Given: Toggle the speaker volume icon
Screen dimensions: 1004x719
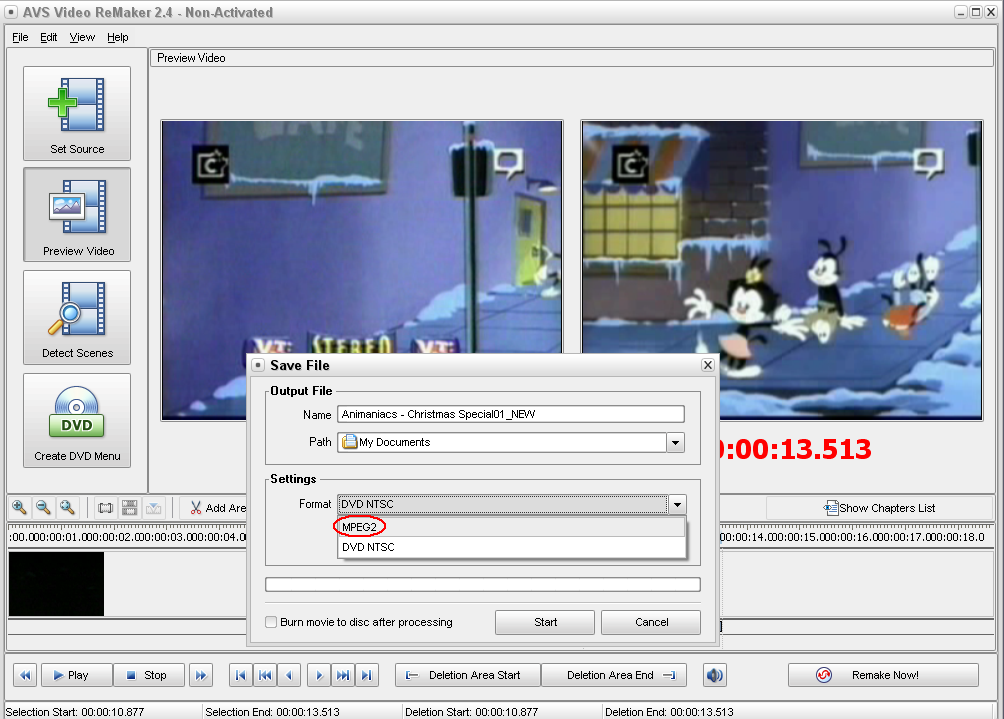Looking at the screenshot, I should click(715, 675).
